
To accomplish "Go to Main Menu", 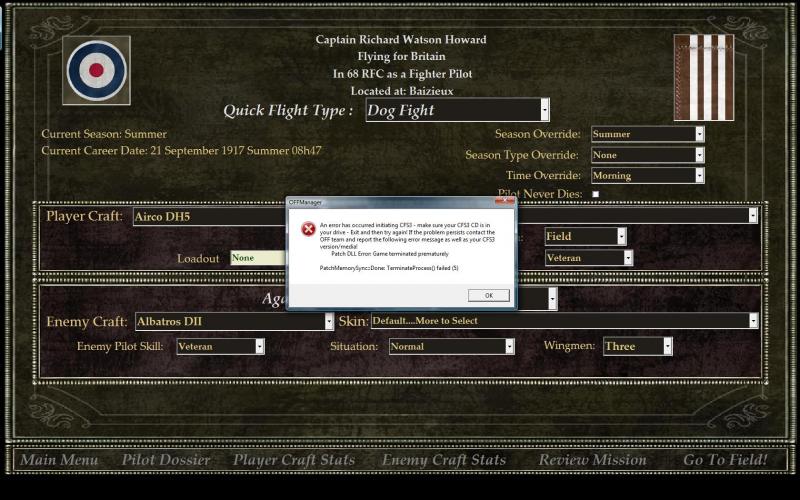I will (x=59, y=460).
